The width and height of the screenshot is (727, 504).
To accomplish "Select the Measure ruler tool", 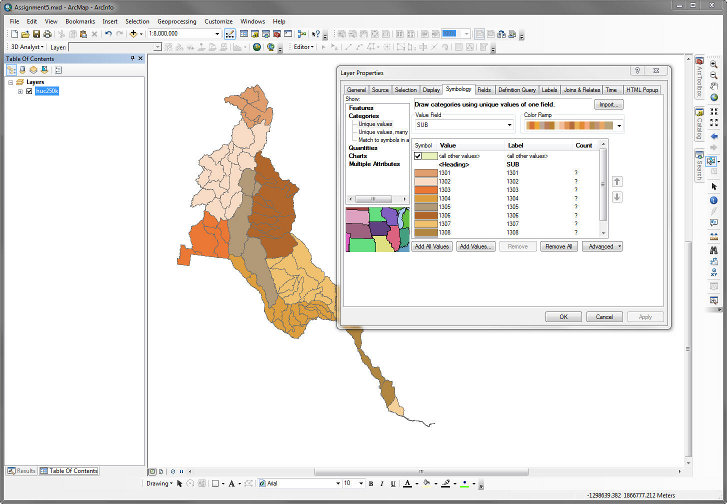I will 714,237.
